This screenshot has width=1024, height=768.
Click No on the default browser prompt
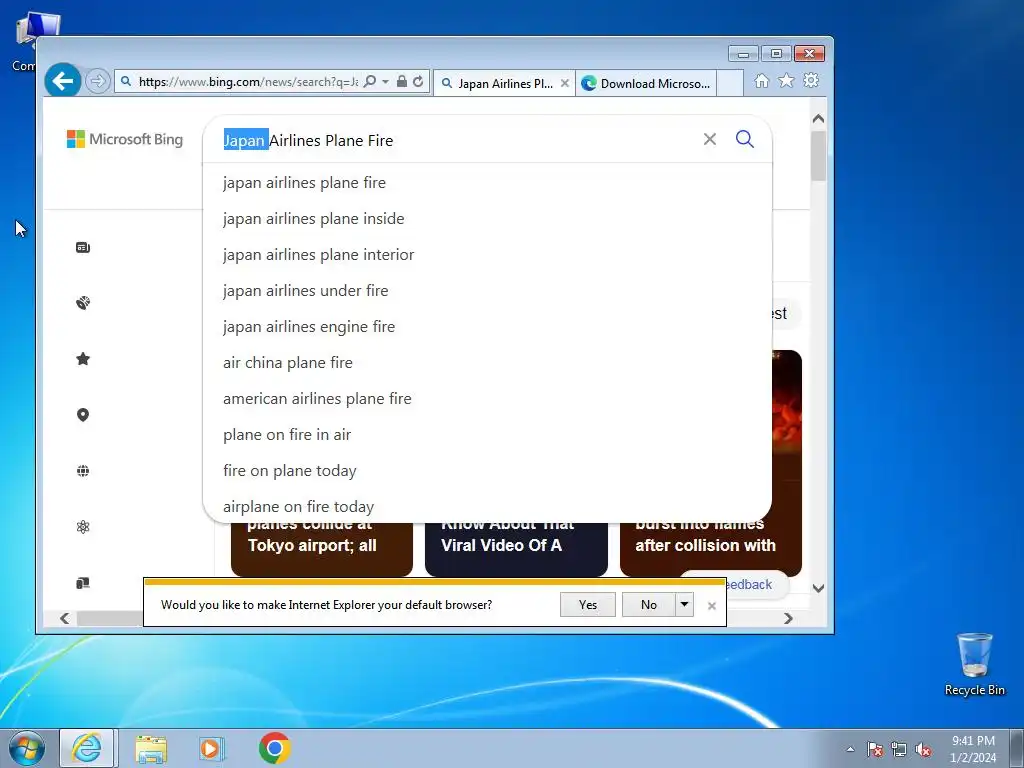tap(648, 605)
